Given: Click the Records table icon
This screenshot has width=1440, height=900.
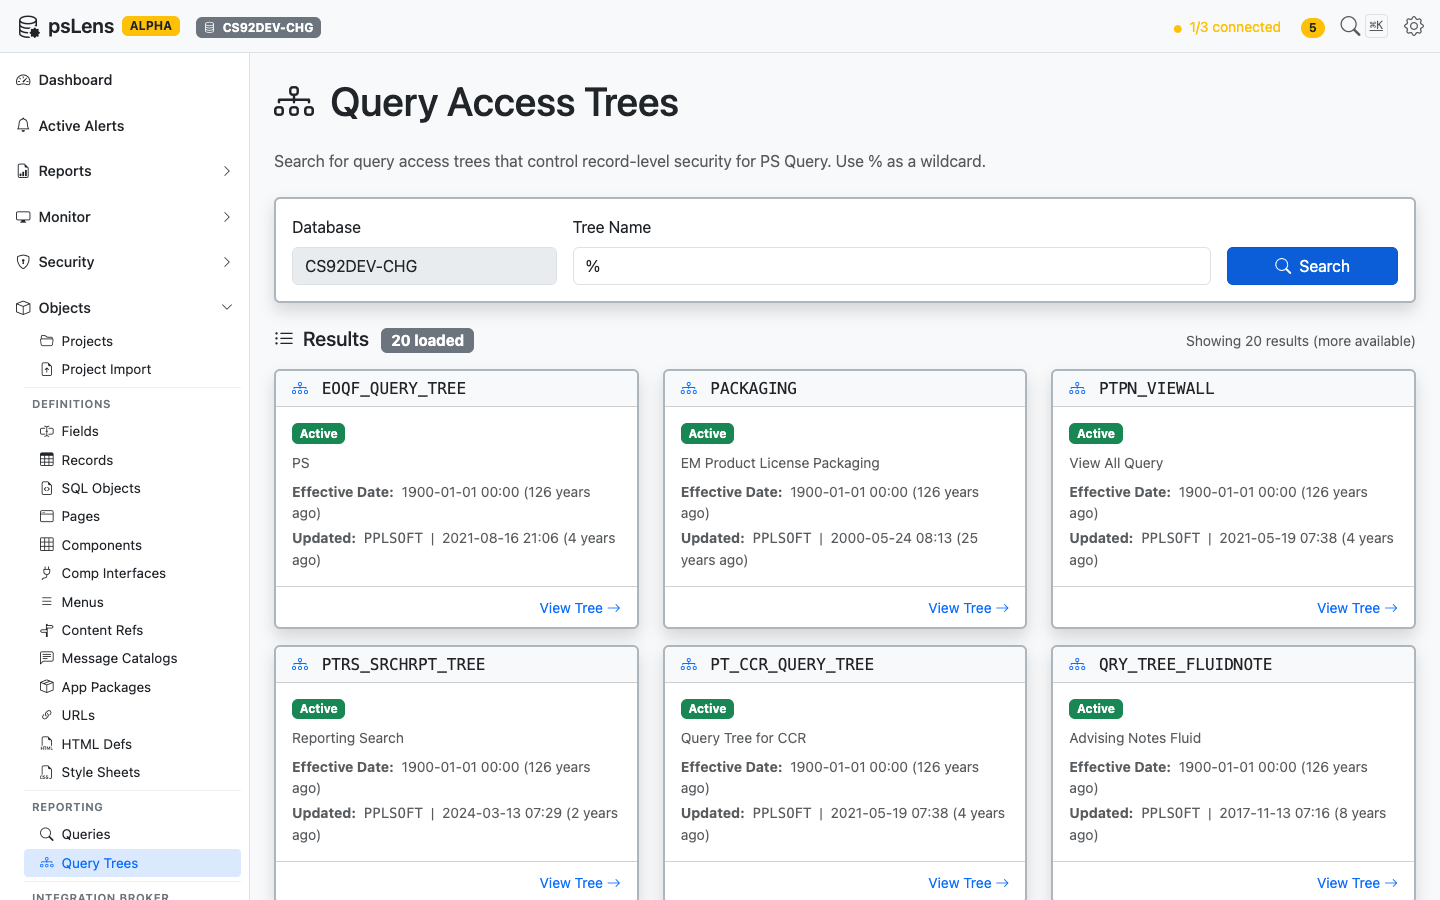Looking at the screenshot, I should [x=47, y=460].
